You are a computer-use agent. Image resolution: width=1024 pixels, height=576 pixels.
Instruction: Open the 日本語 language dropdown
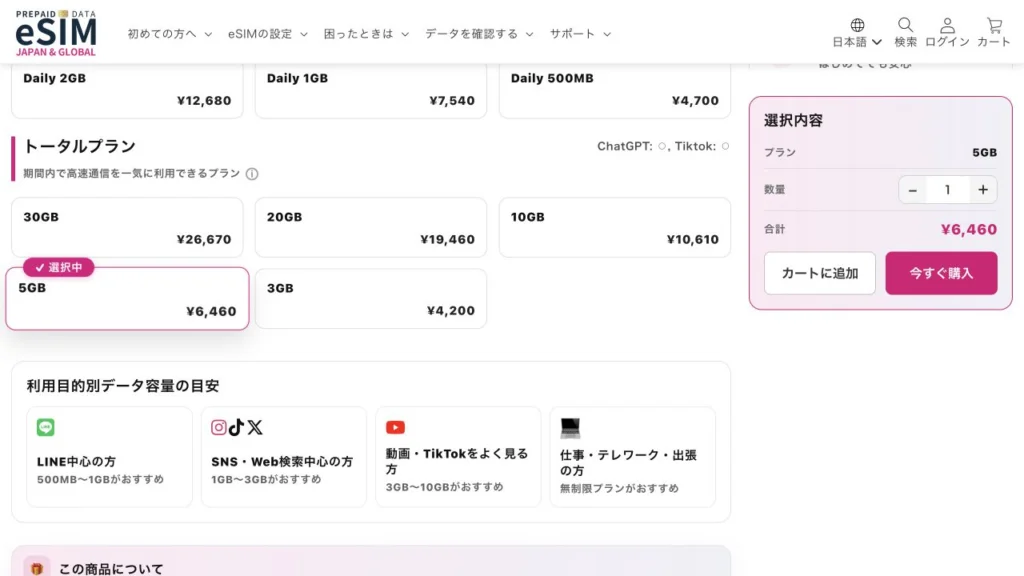[857, 42]
